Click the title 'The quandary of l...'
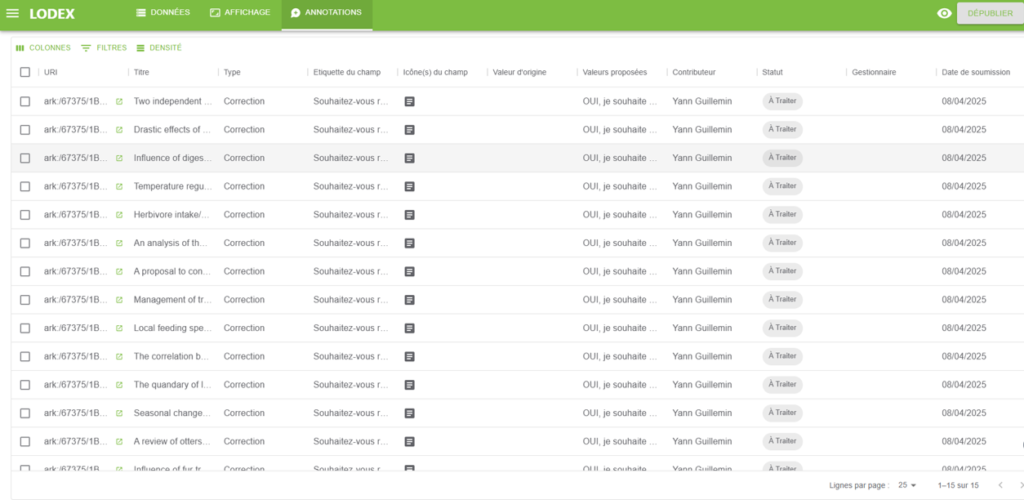Image resolution: width=1024 pixels, height=500 pixels. click(173, 385)
